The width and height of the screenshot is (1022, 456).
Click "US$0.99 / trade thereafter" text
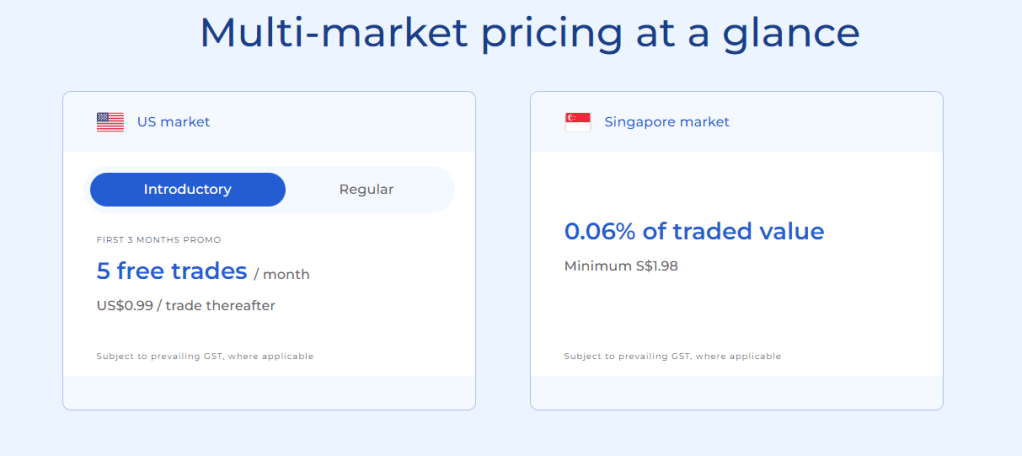185,305
